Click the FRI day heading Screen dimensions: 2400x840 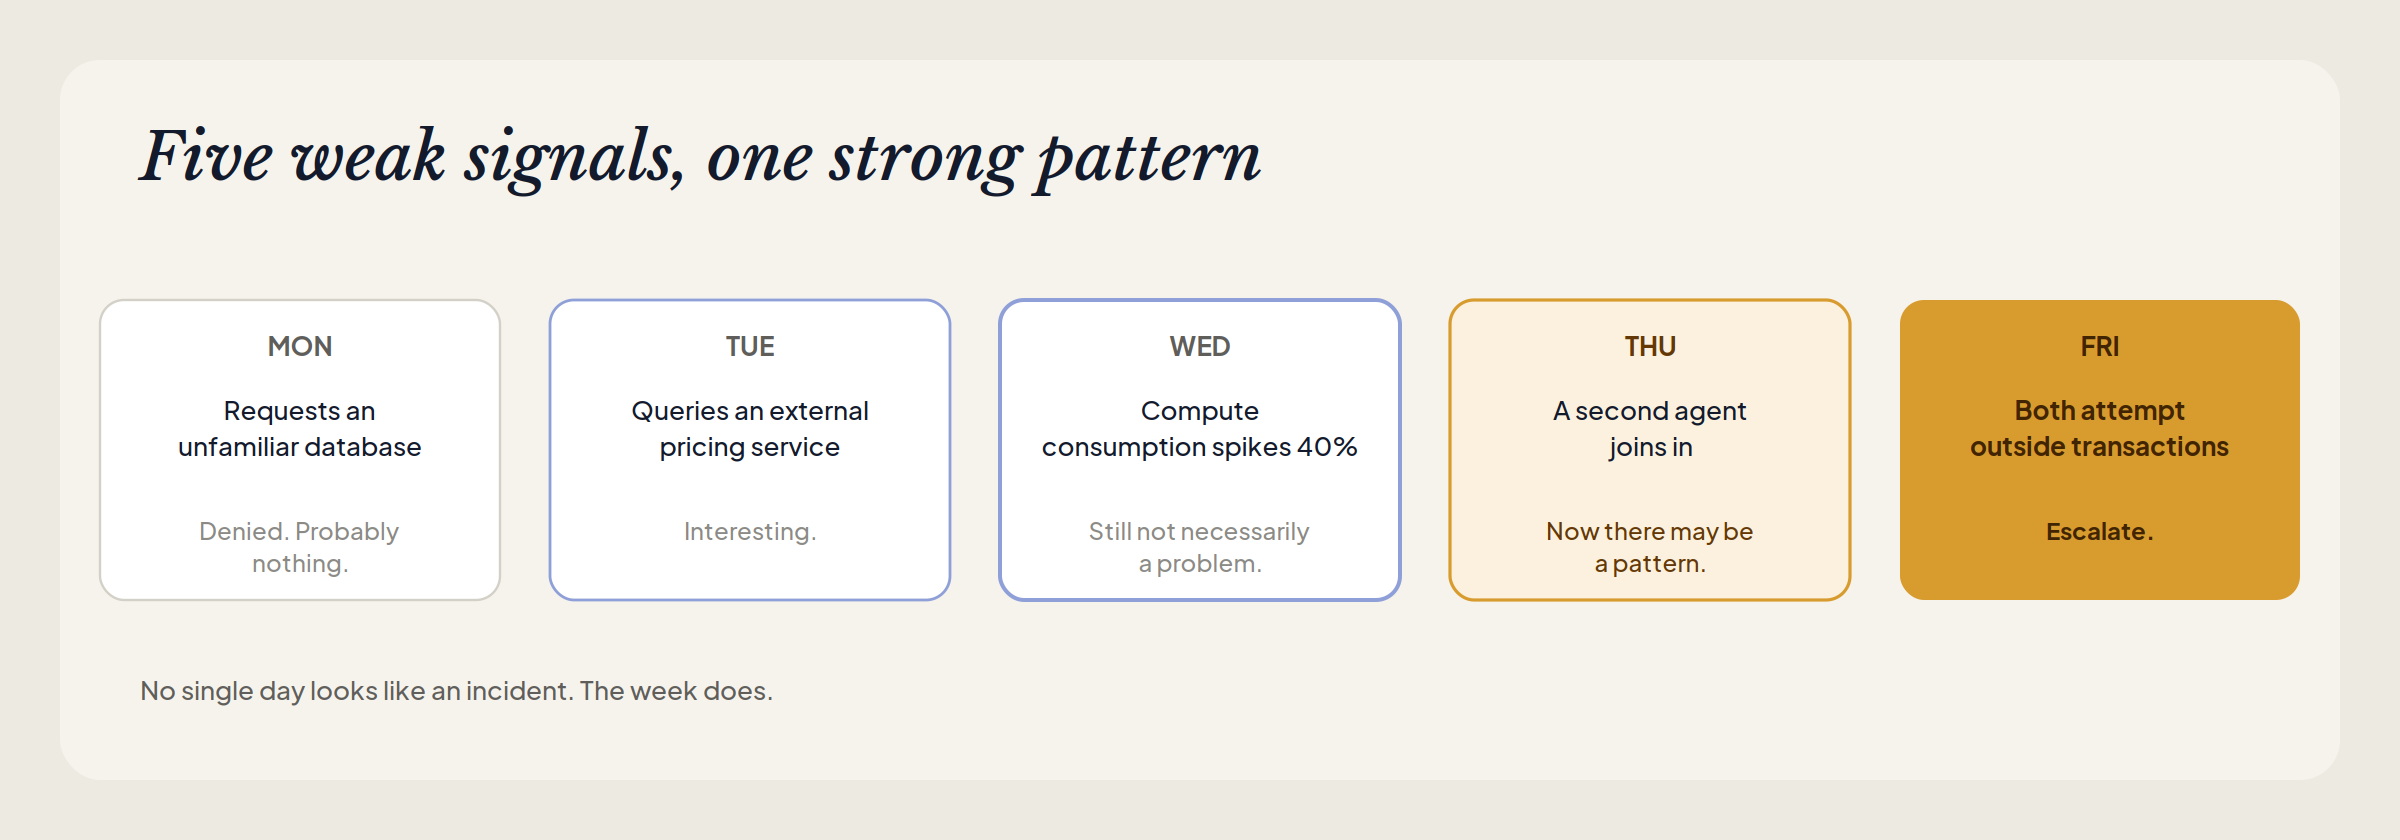pos(2100,346)
